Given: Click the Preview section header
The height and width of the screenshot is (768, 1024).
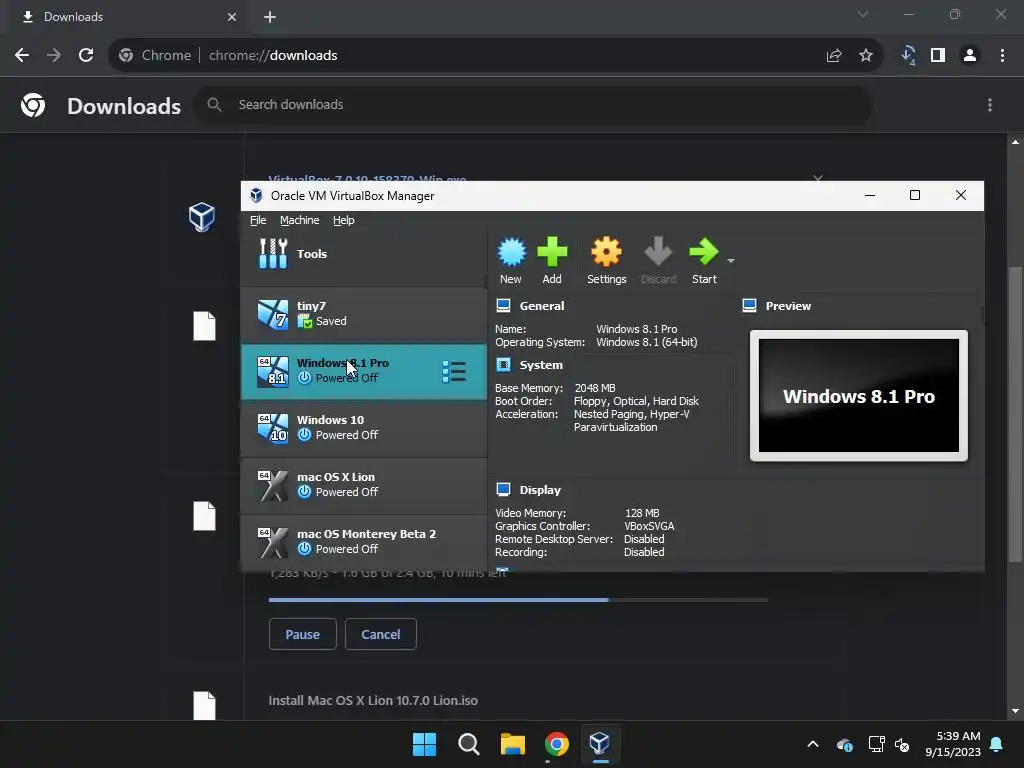Looking at the screenshot, I should (x=788, y=306).
